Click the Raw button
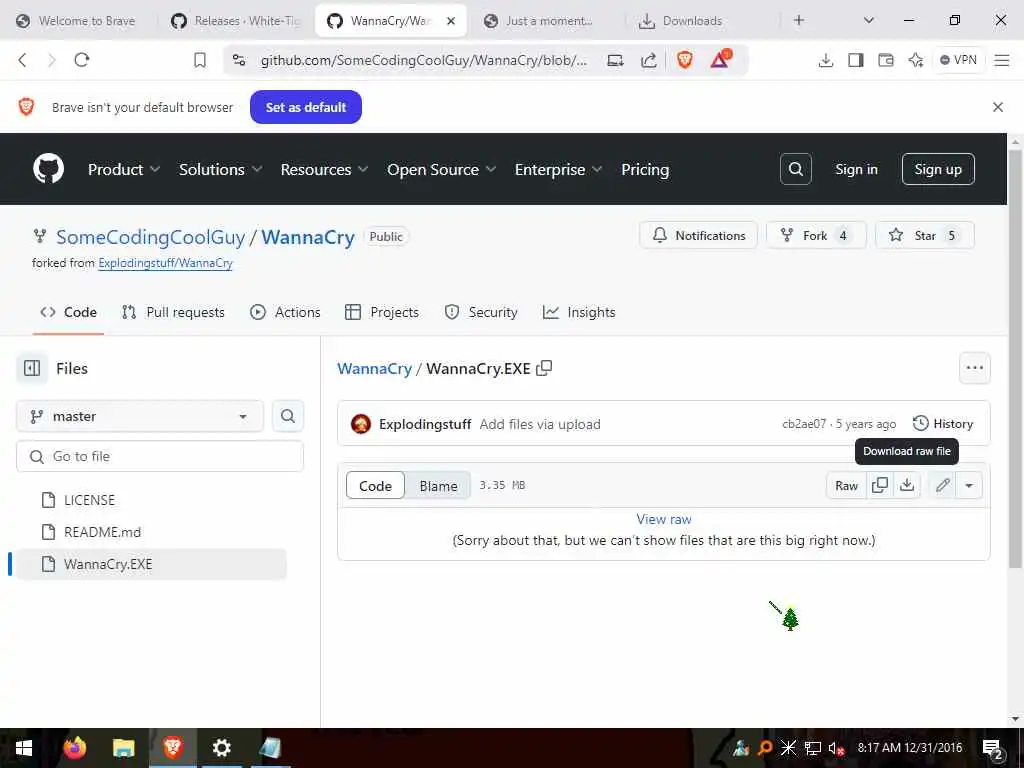The image size is (1024, 768). click(x=846, y=485)
